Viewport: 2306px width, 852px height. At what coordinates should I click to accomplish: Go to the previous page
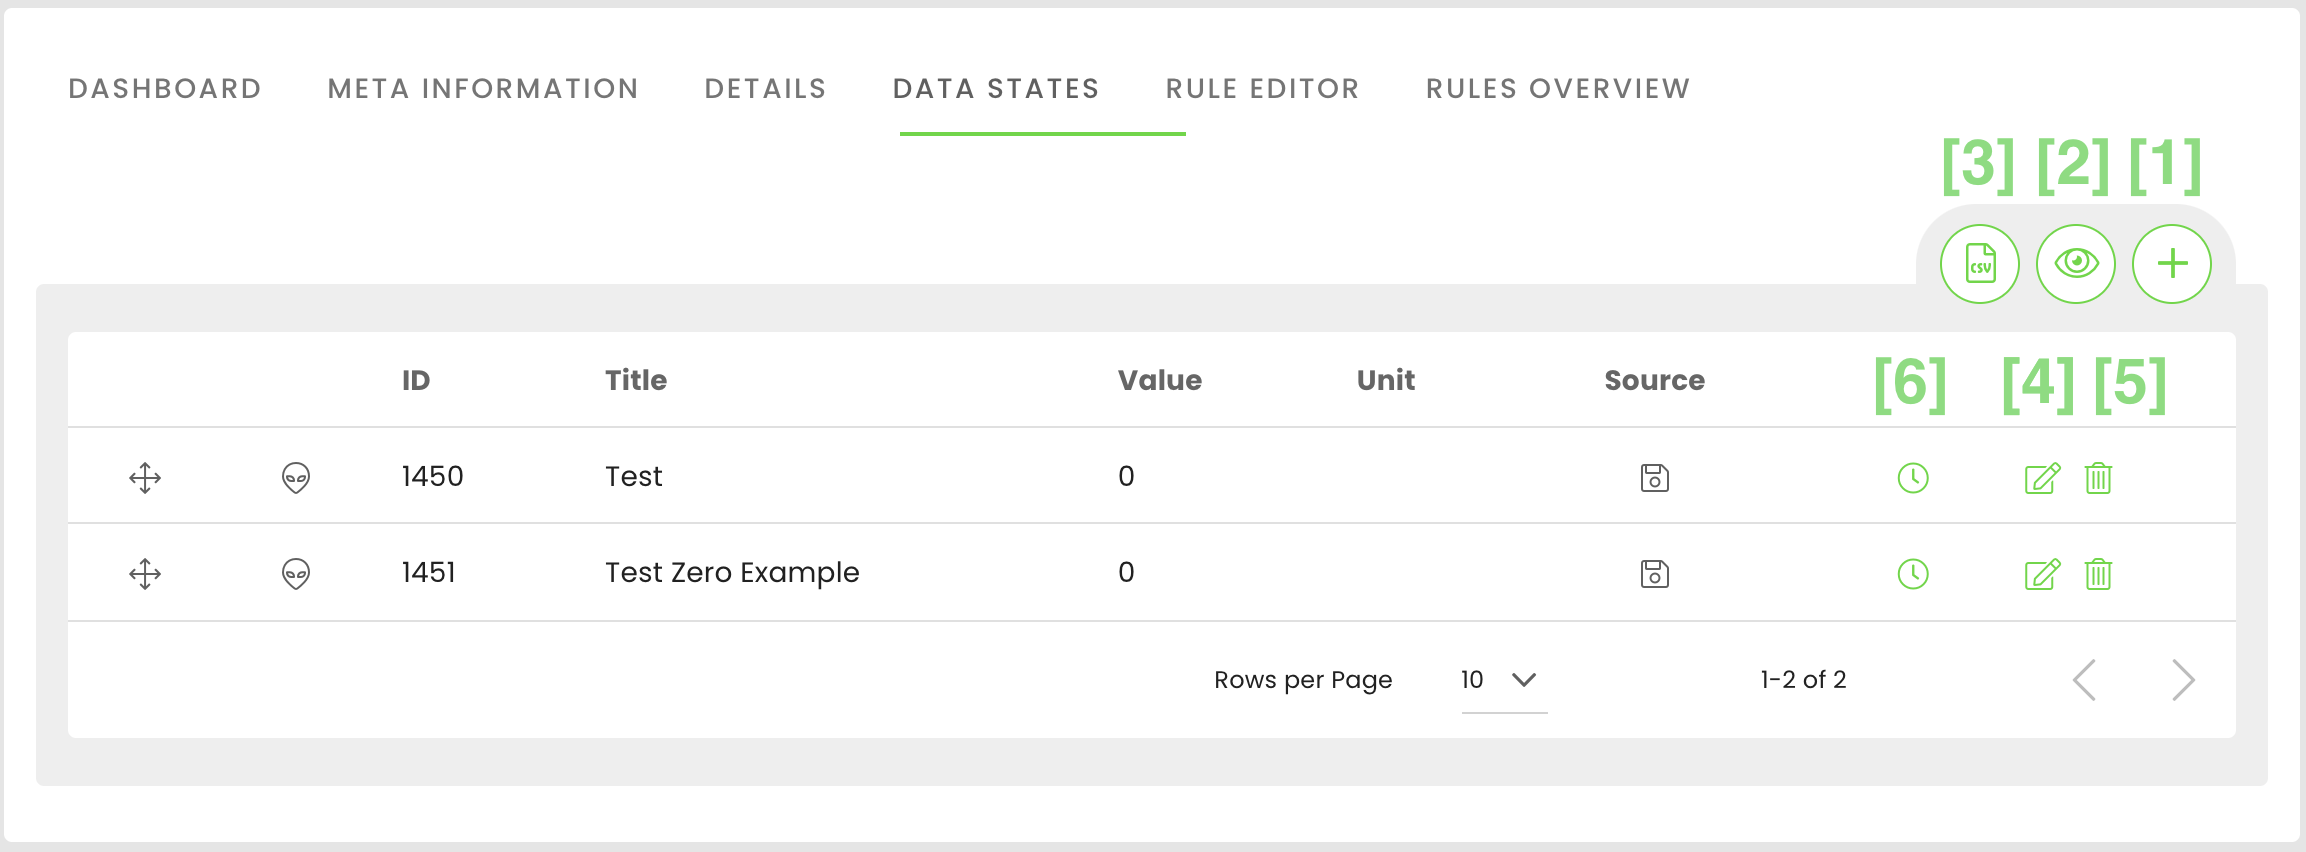click(2085, 680)
